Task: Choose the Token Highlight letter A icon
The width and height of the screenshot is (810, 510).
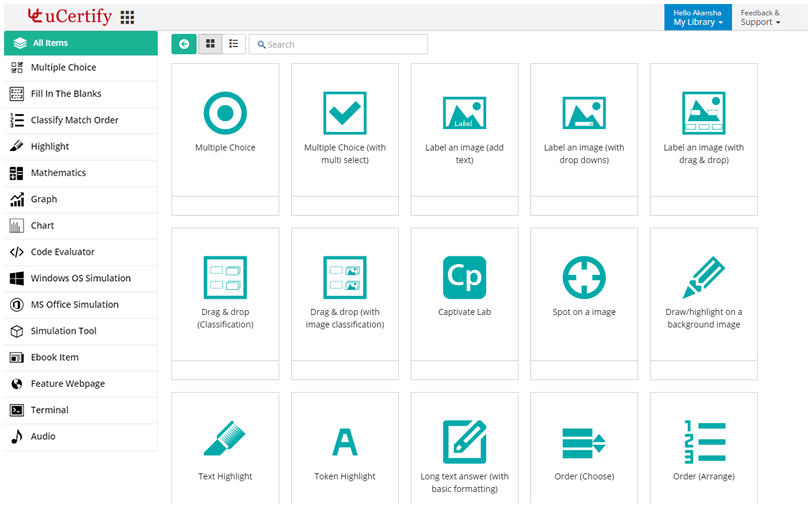Action: (345, 442)
